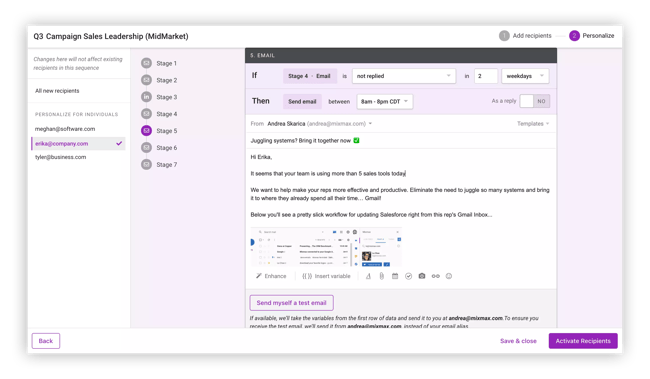Click the campaign title Q3 Campaign Sales Leadership

click(x=111, y=36)
